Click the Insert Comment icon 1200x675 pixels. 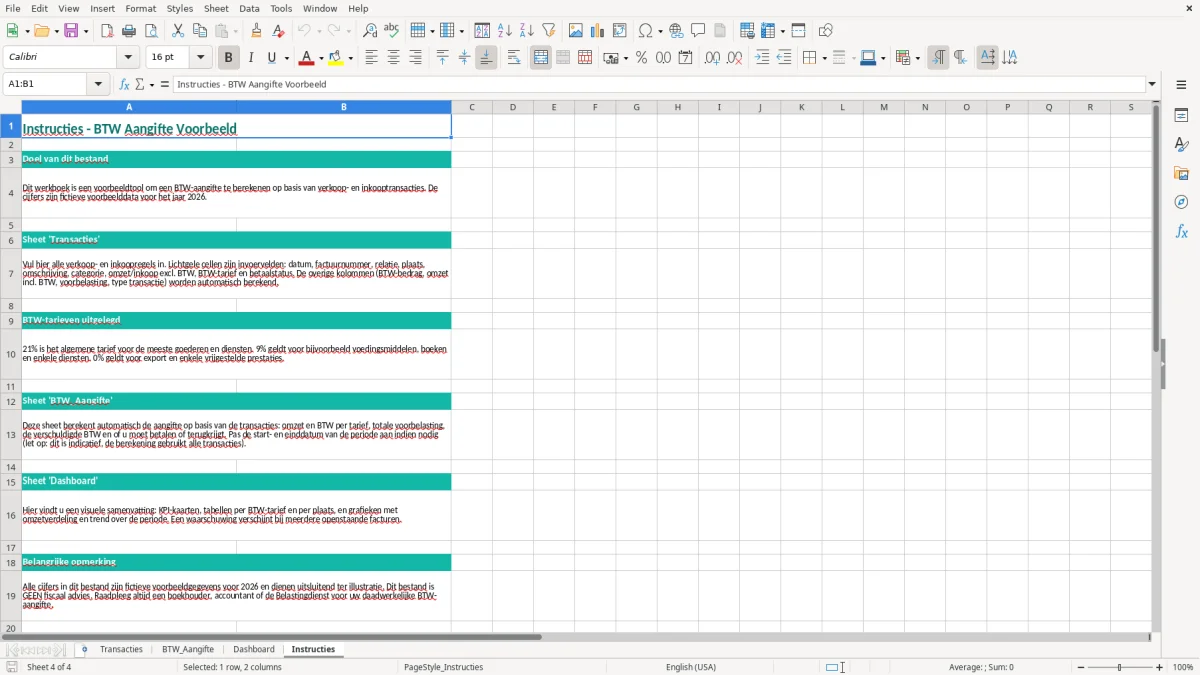coord(698,31)
